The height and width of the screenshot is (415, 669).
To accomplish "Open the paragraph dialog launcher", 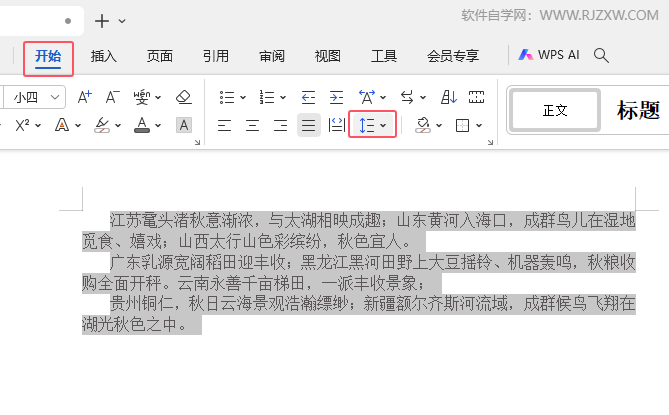I will click(490, 142).
